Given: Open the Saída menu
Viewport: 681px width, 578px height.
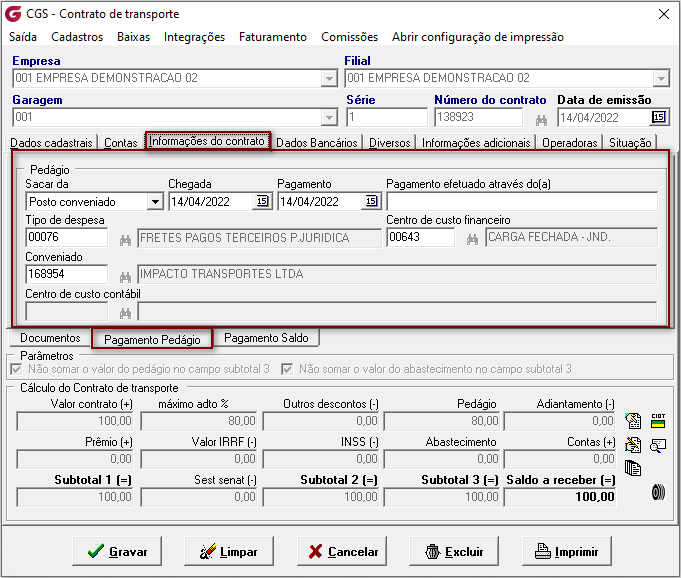Looking at the screenshot, I should 23,37.
